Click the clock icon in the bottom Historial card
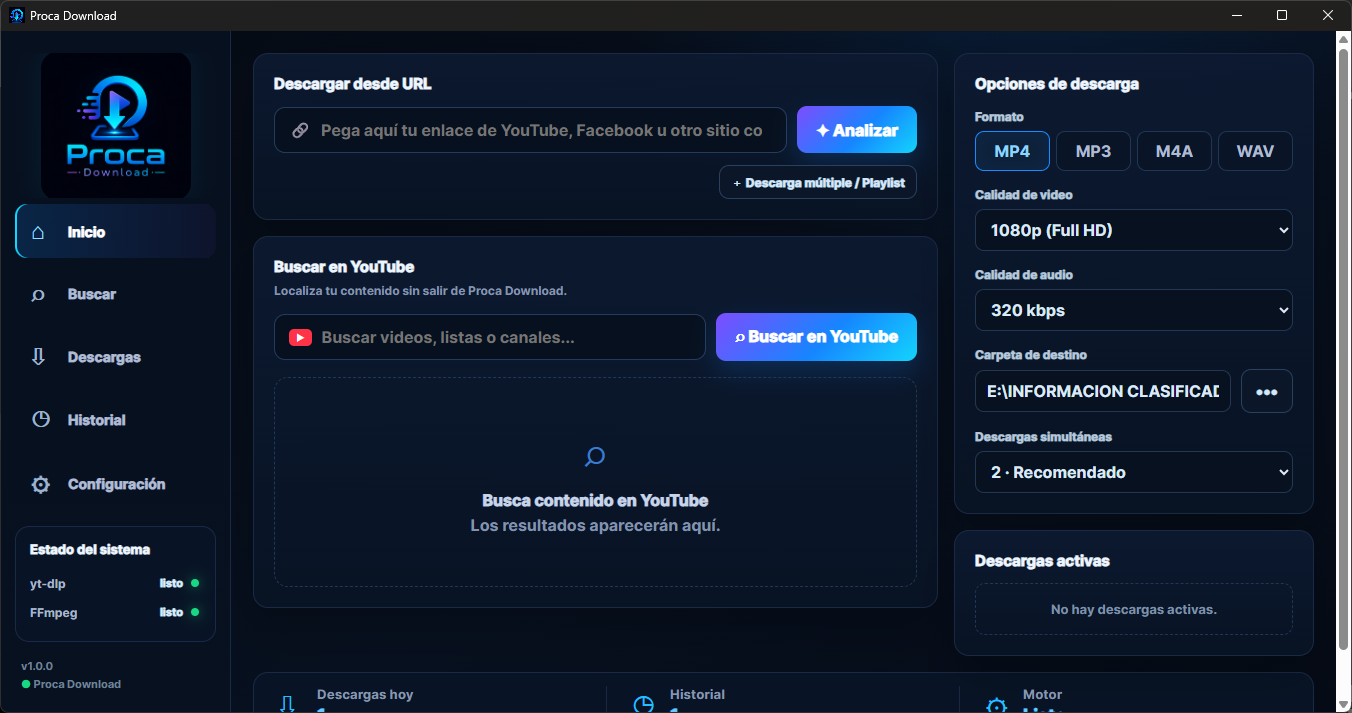 tap(643, 704)
